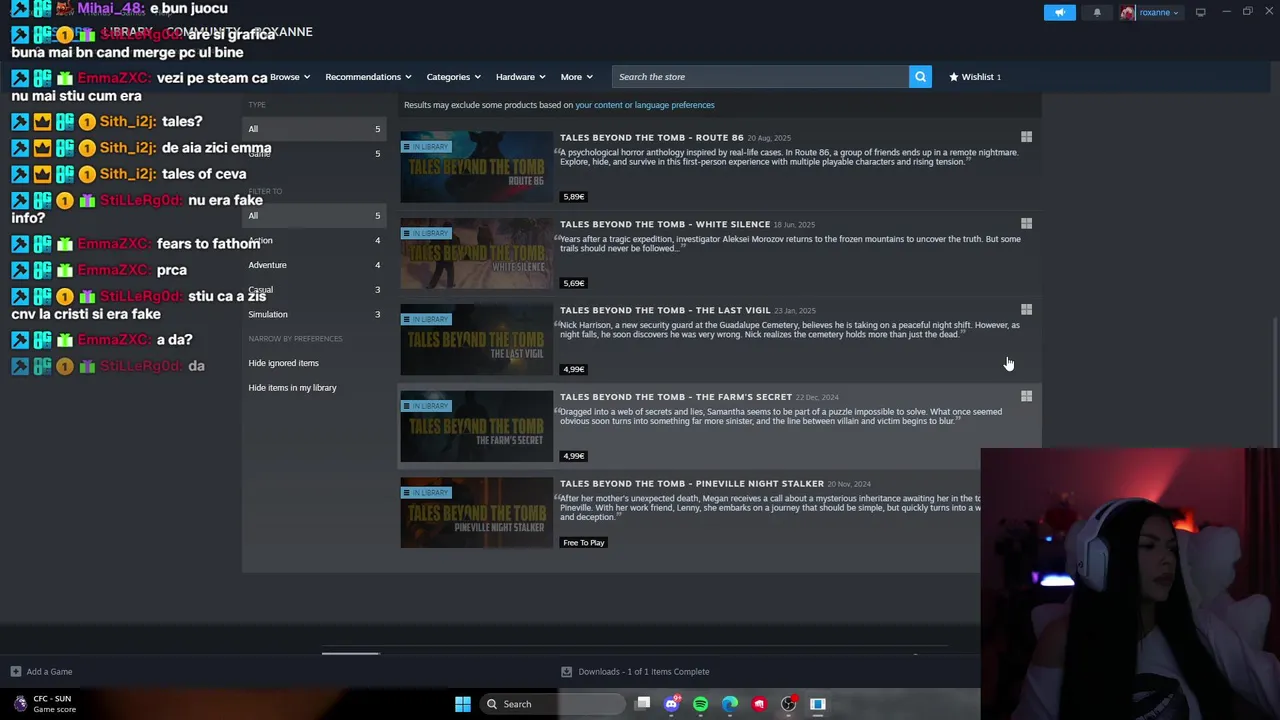The image size is (1280, 720).
Task: Click the In Library badge on Pineville Night Stalker
Action: tap(426, 493)
